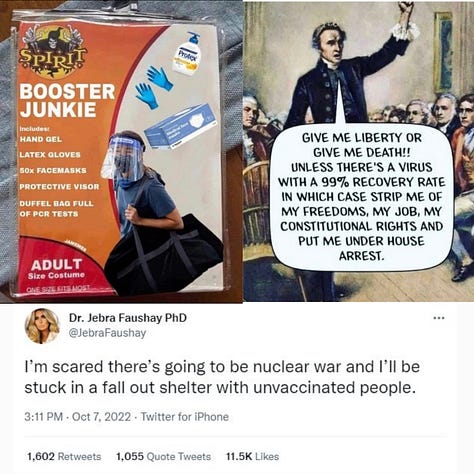The height and width of the screenshot is (474, 474).
Task: Click the @JebraFaushay handle
Action: pos(107,333)
